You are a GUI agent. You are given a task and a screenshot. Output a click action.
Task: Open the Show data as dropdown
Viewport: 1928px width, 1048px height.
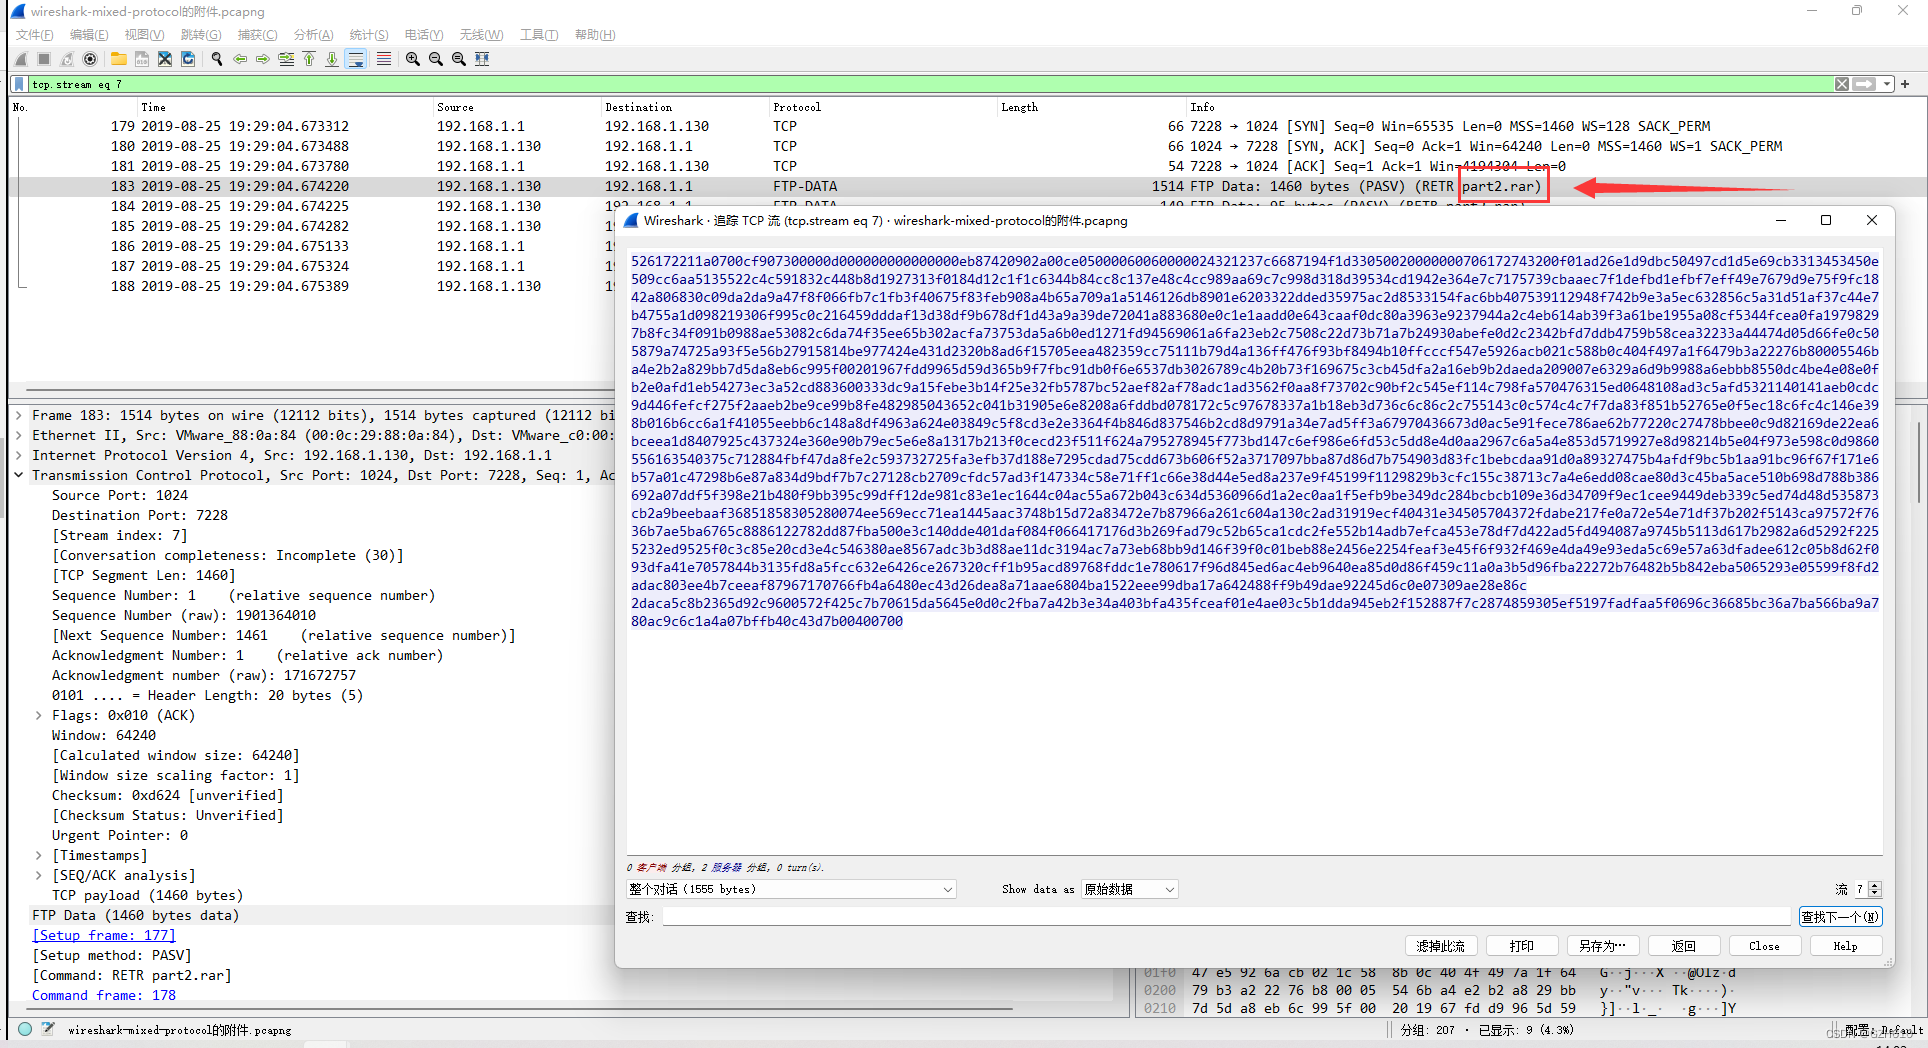tap(1128, 889)
